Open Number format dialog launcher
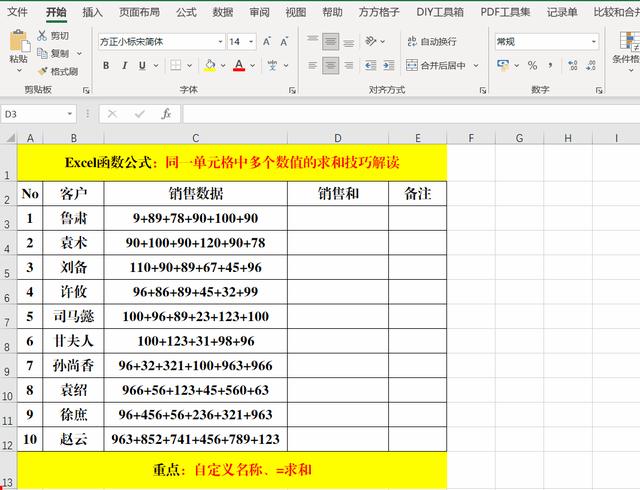This screenshot has width=640, height=490. pos(599,90)
